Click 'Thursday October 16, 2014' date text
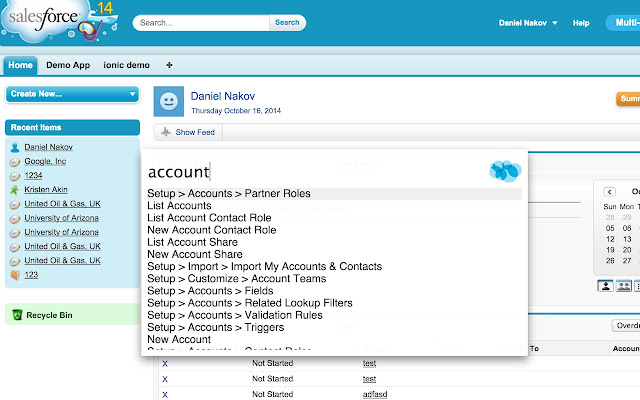 [x=236, y=111]
